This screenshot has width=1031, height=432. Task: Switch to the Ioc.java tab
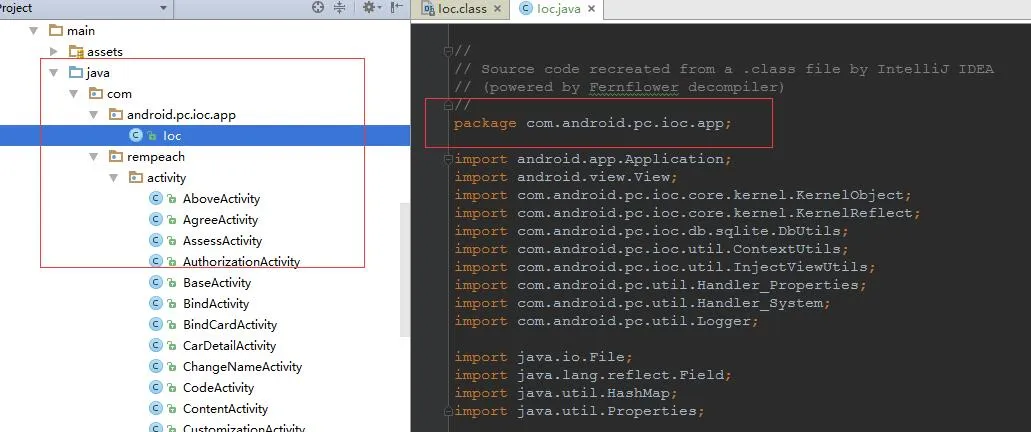pos(558,9)
